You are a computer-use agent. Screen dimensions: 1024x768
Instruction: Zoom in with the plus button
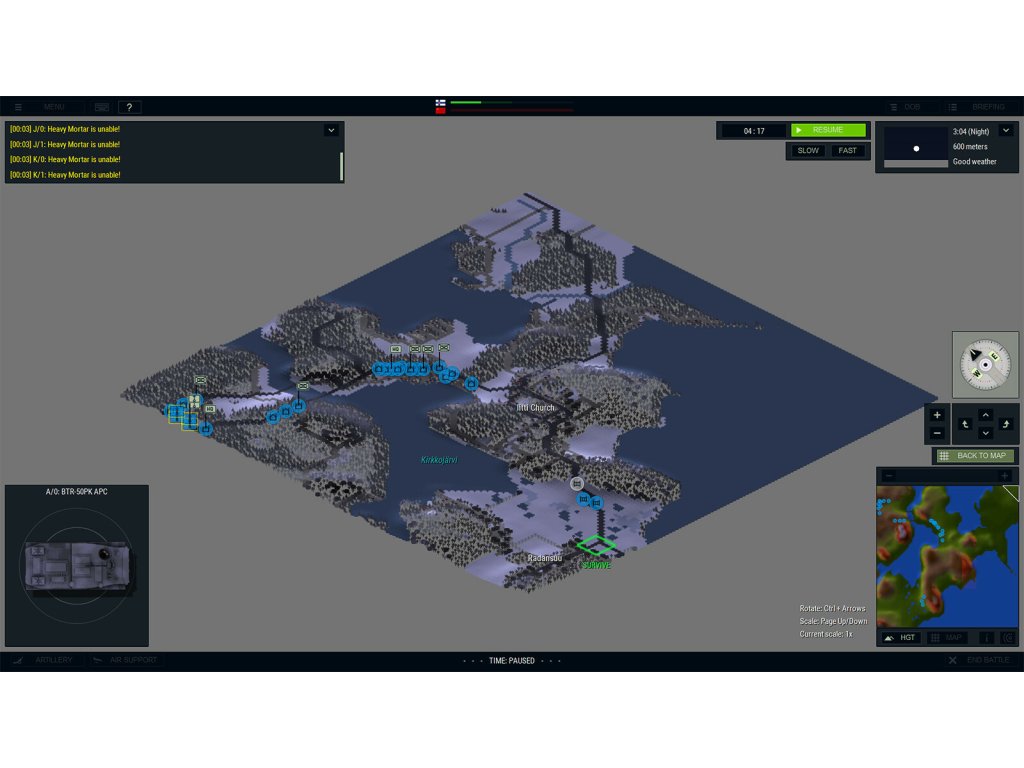(936, 415)
